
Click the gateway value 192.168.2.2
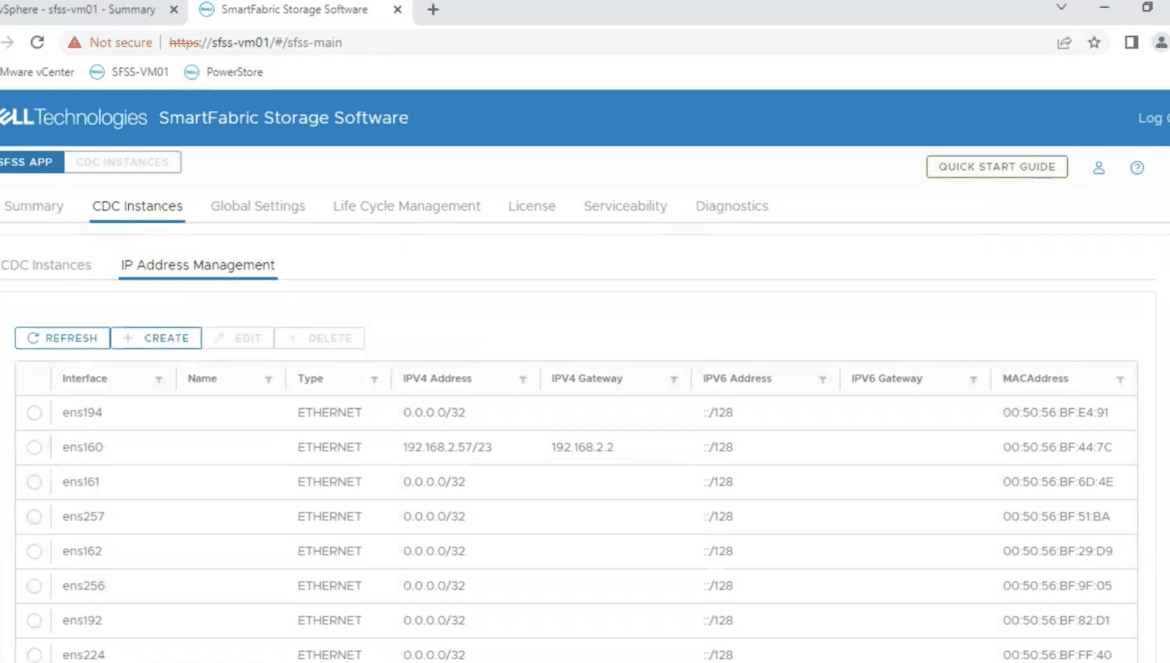pyautogui.click(x=583, y=447)
